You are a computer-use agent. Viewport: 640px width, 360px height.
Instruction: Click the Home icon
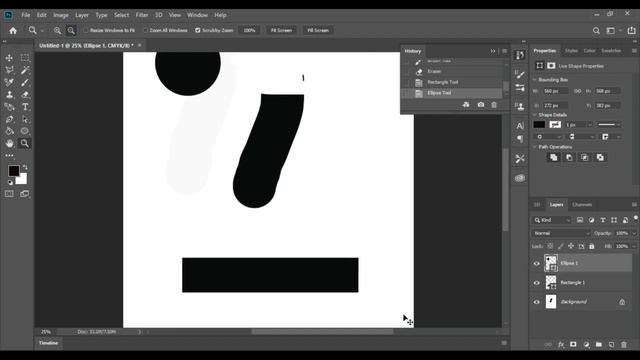coord(13,31)
